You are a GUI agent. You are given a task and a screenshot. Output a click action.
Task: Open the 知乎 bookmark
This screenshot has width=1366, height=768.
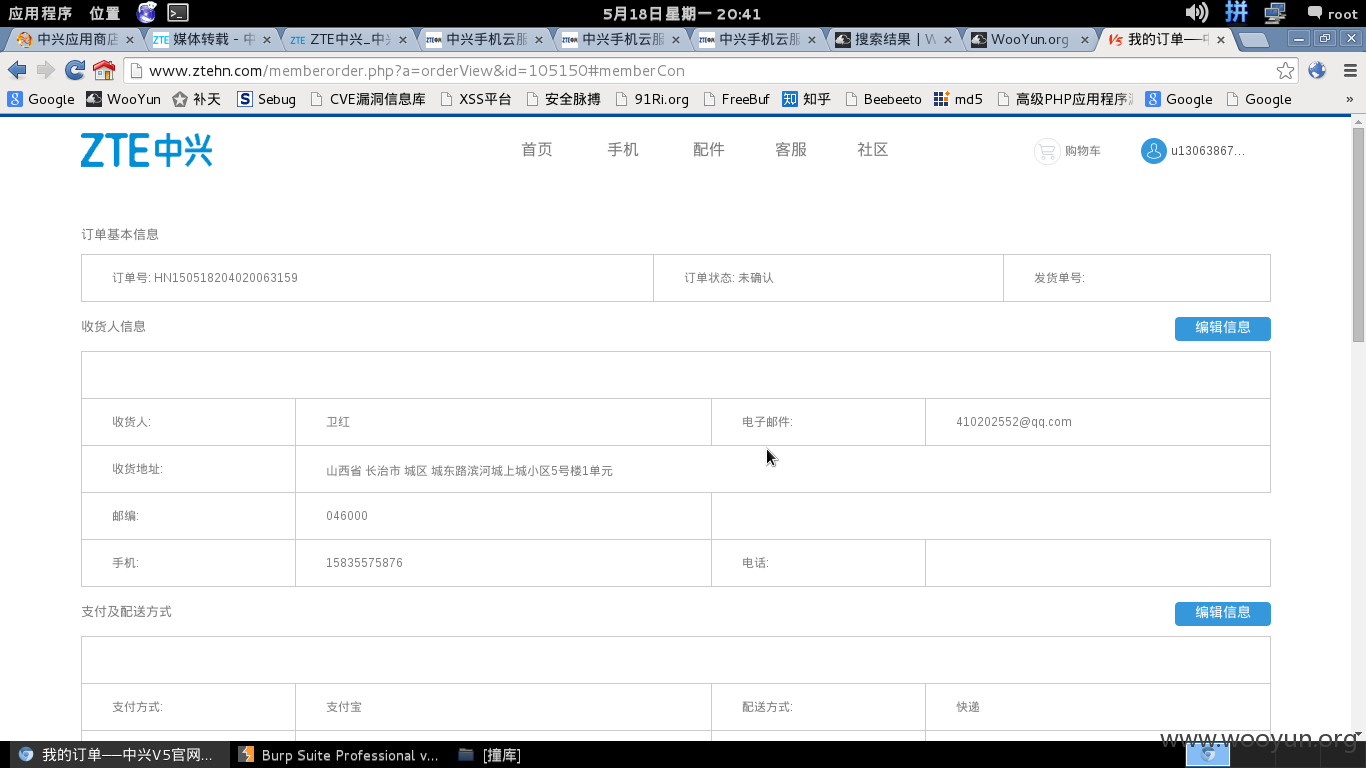(807, 99)
